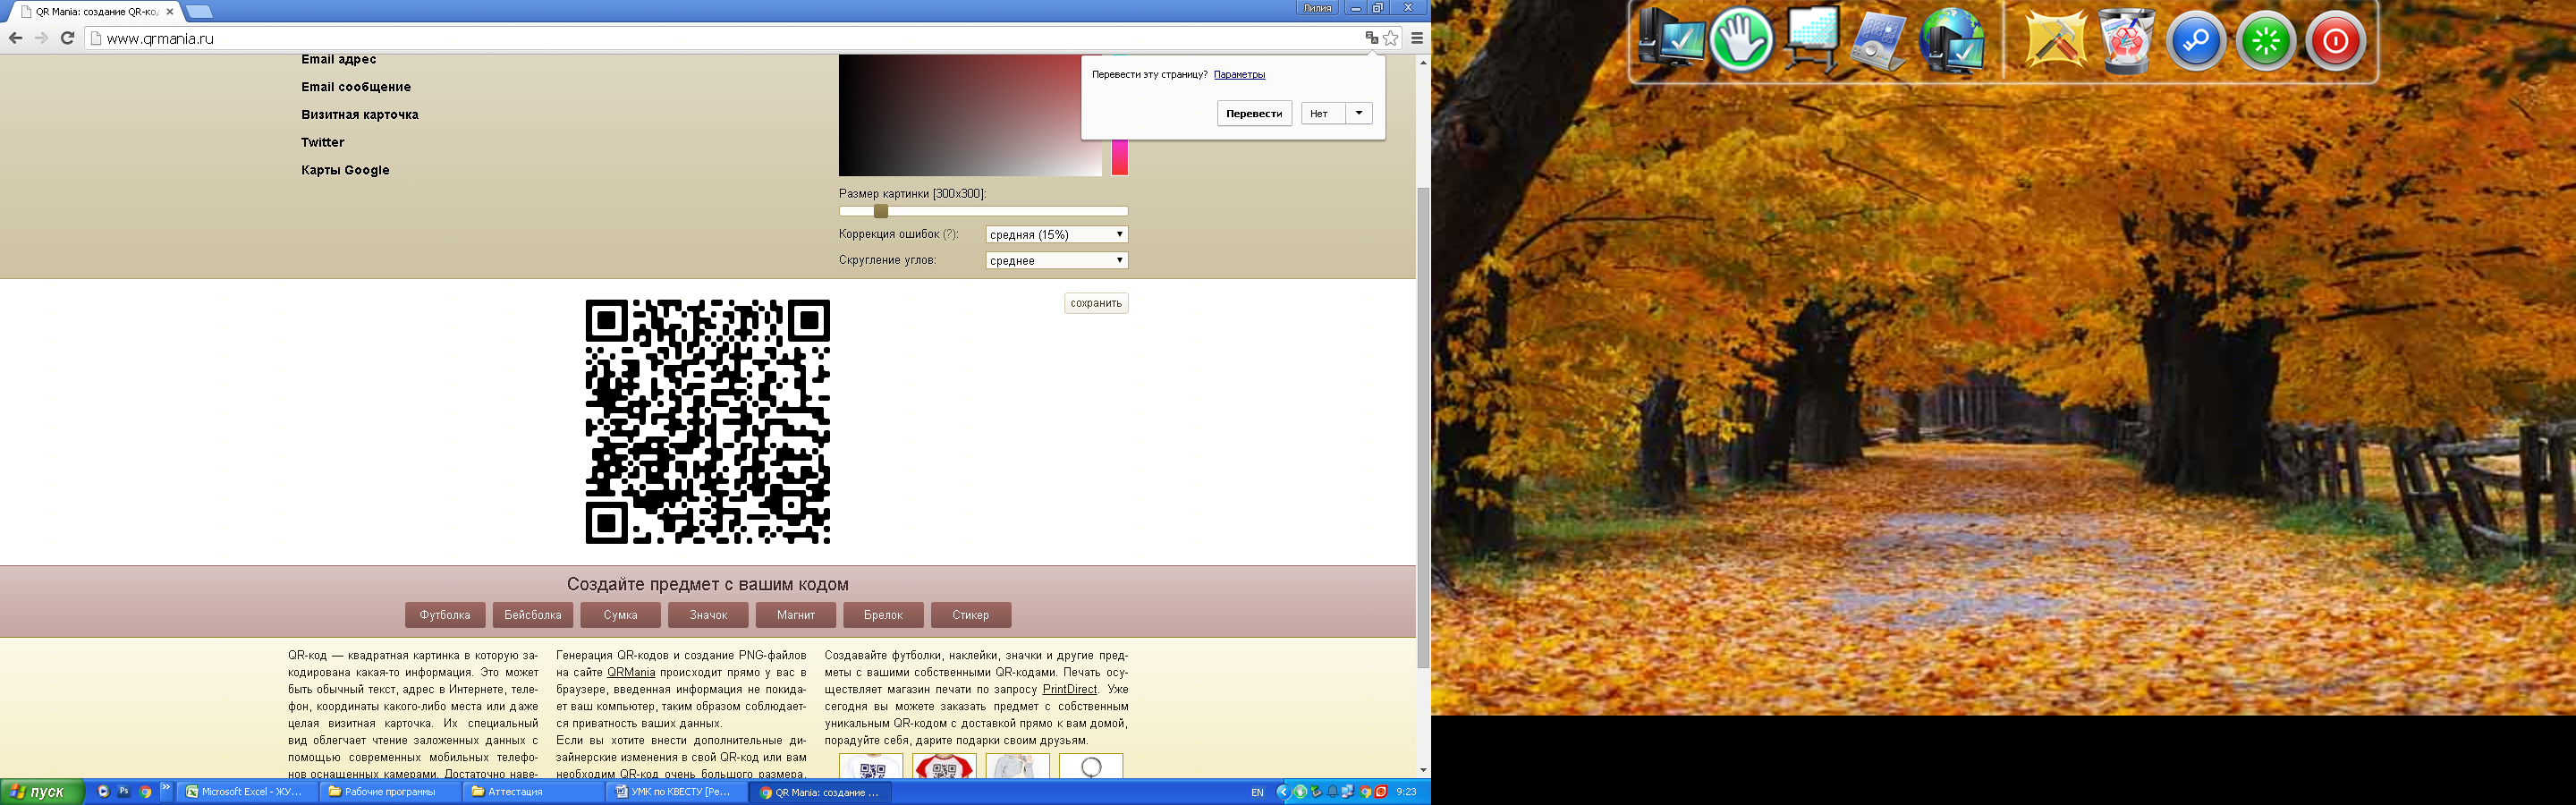Viewport: 2576px width, 805px height.
Task: Open the recycle bin dock icon
Action: click(2126, 41)
